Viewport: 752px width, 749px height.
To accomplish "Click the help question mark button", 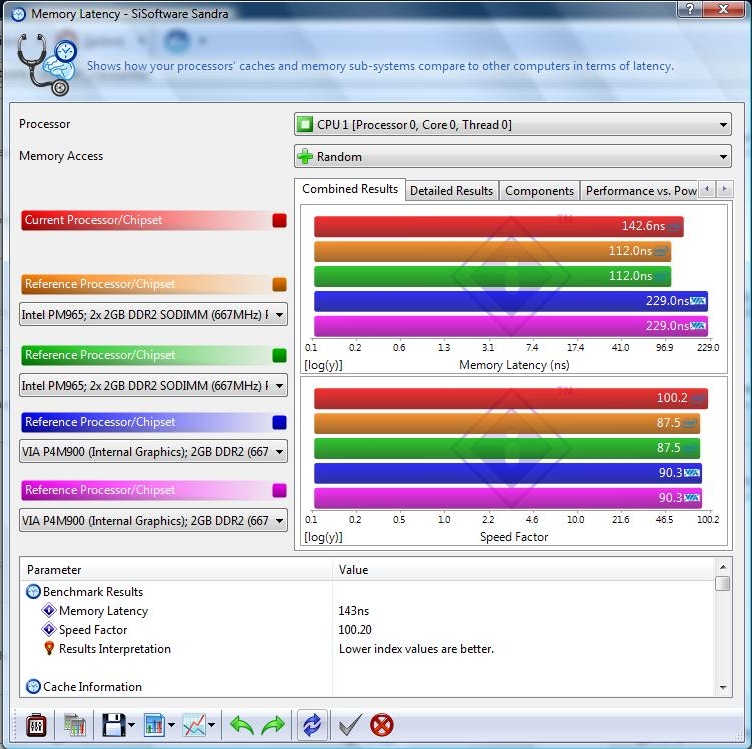I will pyautogui.click(x=690, y=9).
